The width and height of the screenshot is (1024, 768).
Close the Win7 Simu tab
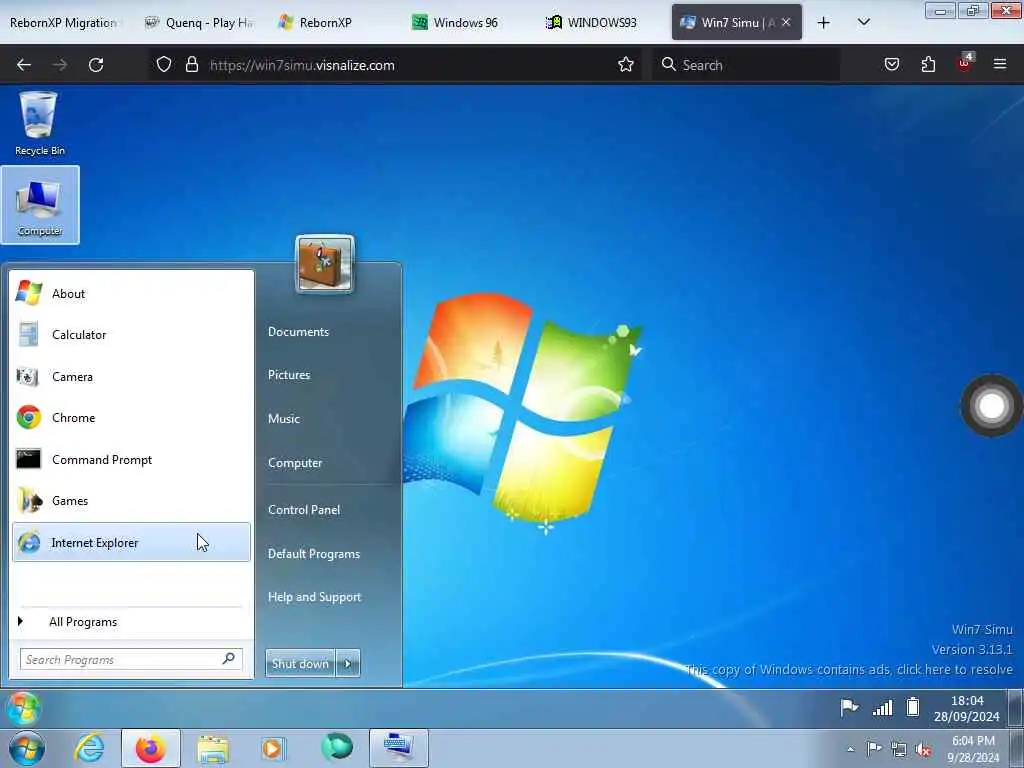(786, 22)
